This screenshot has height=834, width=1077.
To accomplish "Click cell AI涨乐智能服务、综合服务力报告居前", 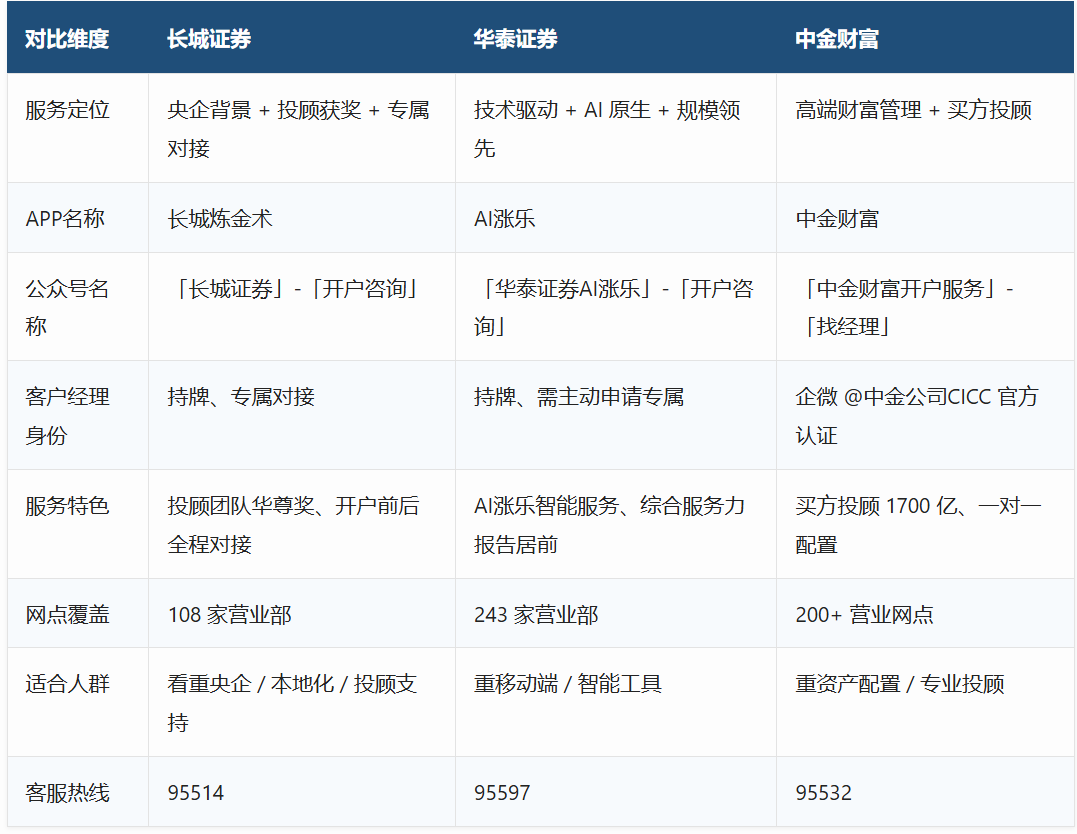I will coord(615,524).
